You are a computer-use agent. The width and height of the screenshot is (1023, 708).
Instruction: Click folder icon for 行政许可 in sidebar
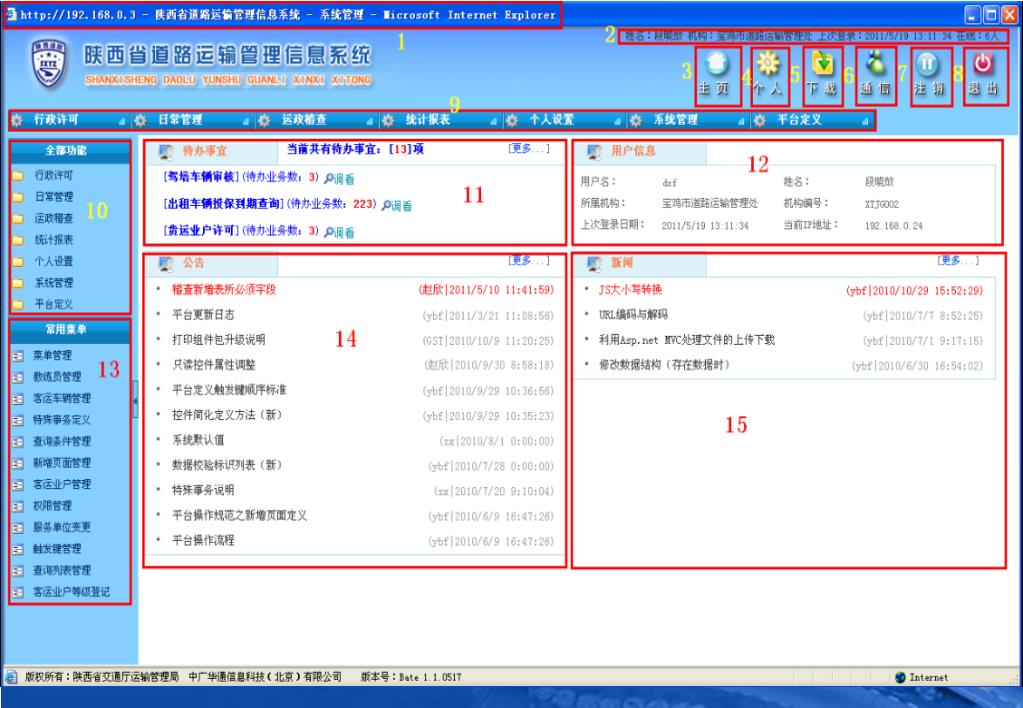point(18,176)
